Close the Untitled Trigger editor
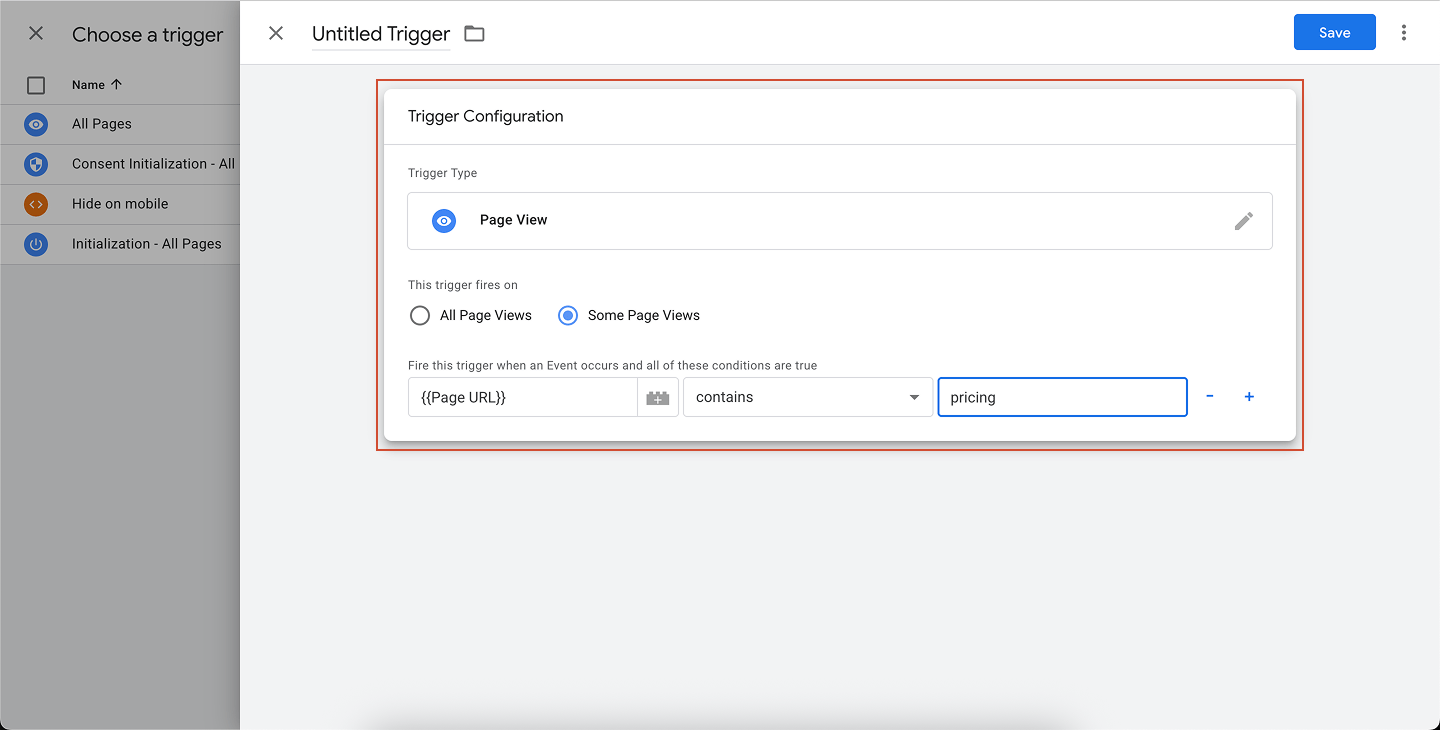The image size is (1440, 730). pyautogui.click(x=276, y=33)
